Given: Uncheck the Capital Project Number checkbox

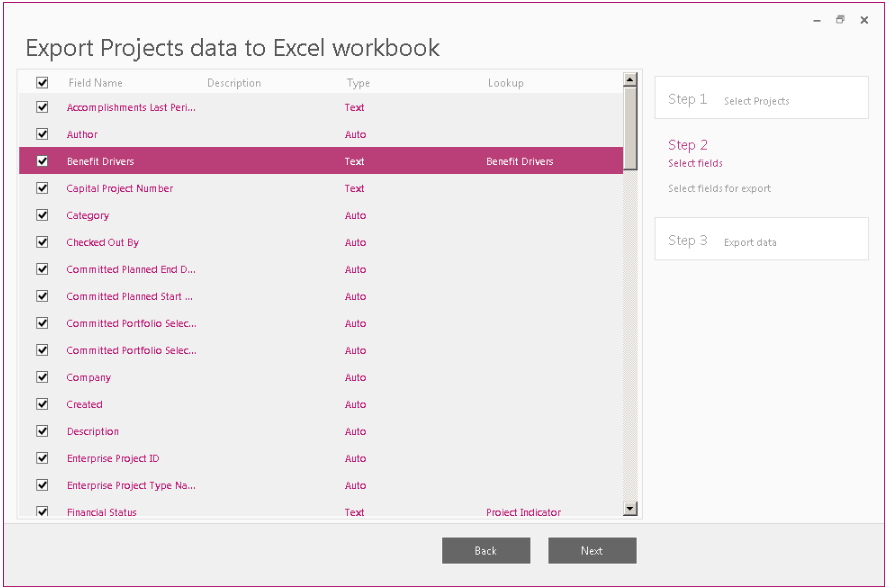Looking at the screenshot, I should tap(42, 188).
